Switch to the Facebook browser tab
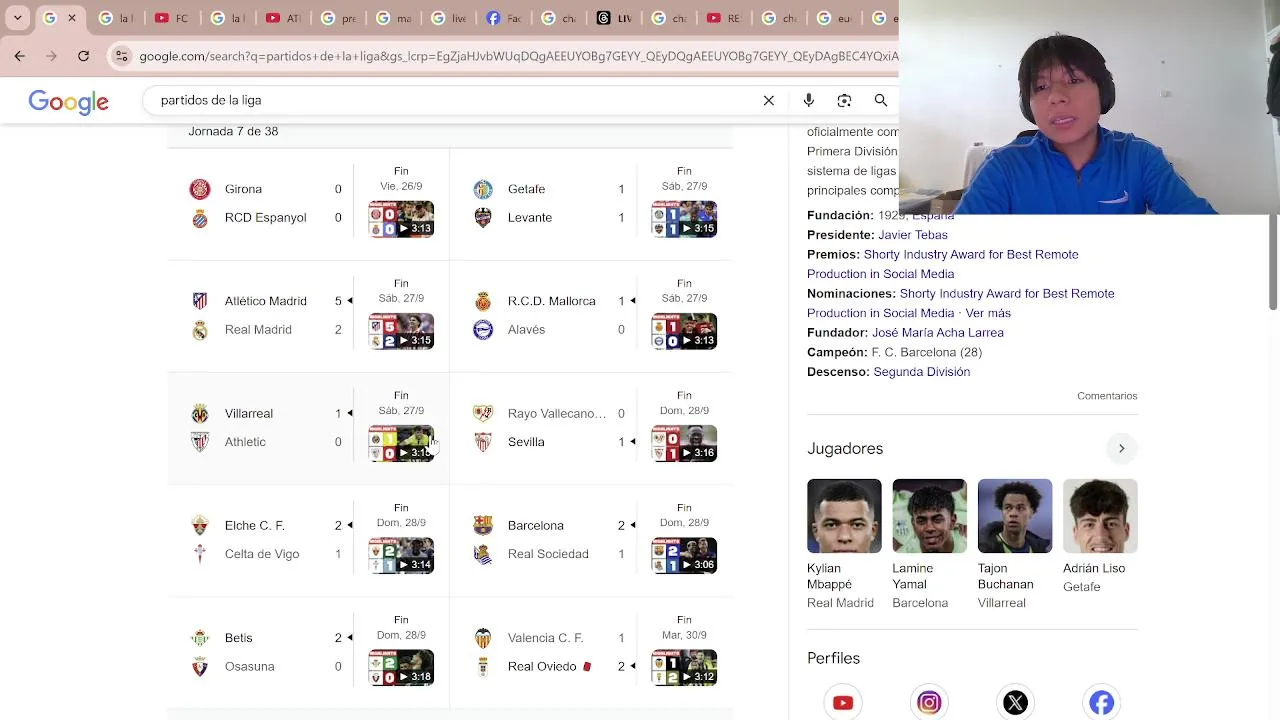1280x720 pixels. click(503, 18)
